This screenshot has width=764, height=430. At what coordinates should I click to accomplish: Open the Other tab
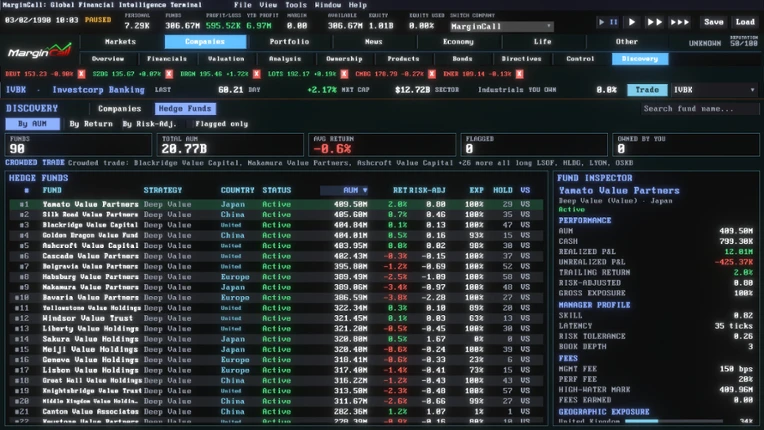(x=627, y=42)
